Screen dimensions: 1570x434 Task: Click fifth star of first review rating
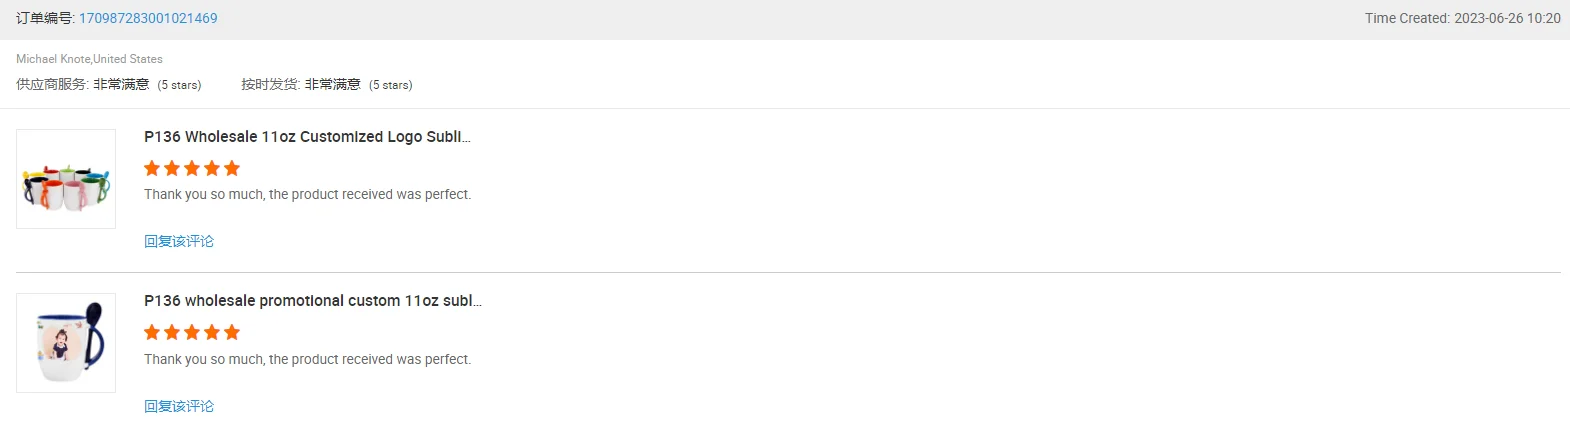point(232,168)
